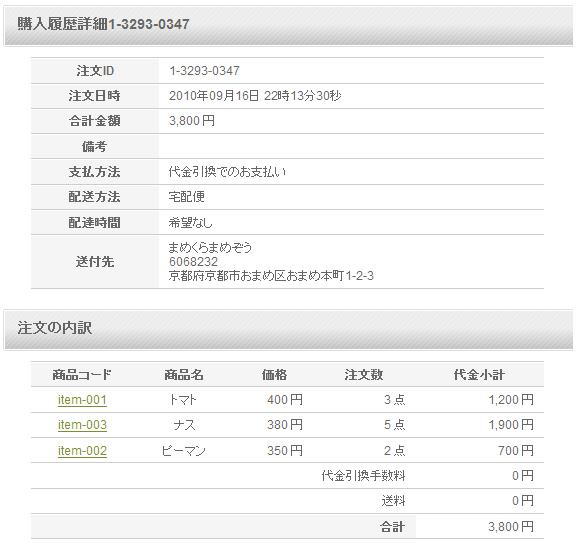This screenshot has width=578, height=551.
Task: Open the item-001 product link
Action: [x=82, y=400]
